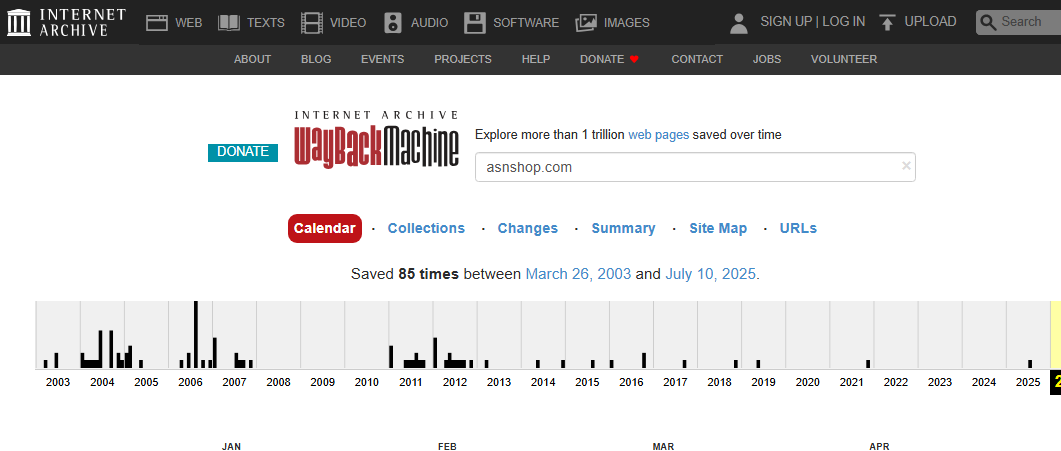Open the About menu item
This screenshot has height=451, width=1061.
tap(252, 60)
